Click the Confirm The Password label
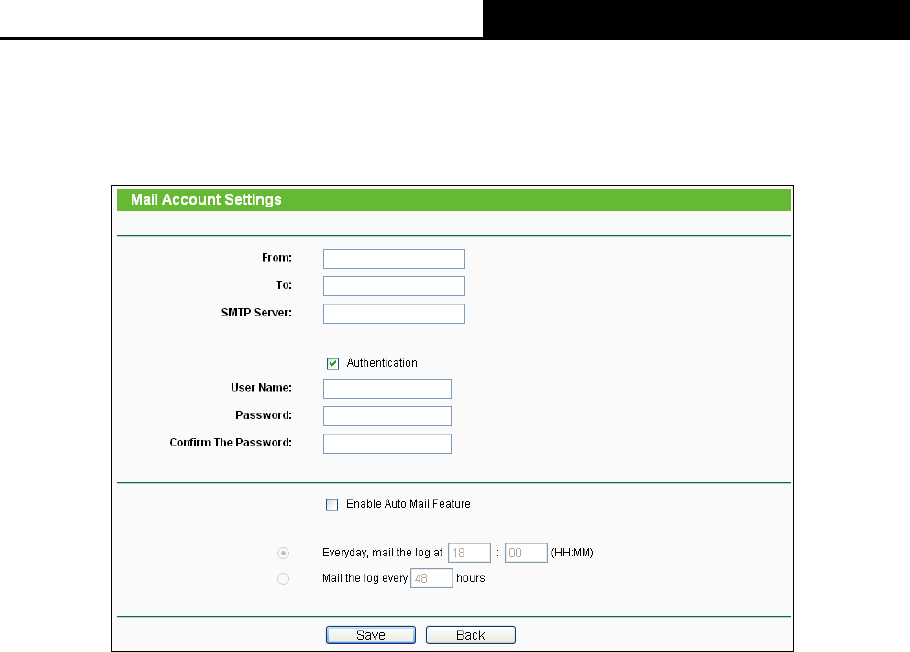This screenshot has width=910, height=652. pos(230,442)
